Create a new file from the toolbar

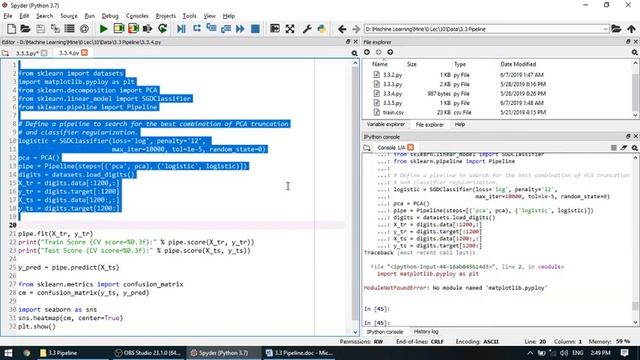[11, 29]
